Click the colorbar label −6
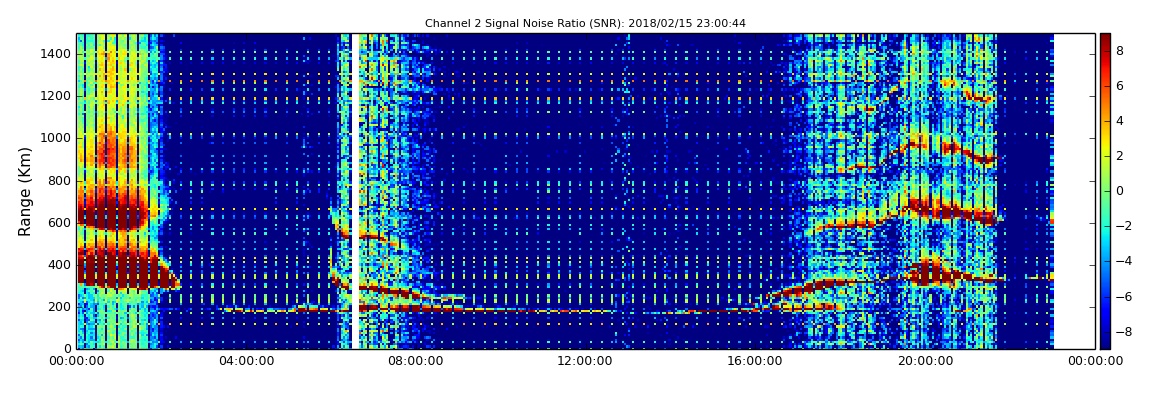1150x407 pixels. (x=1122, y=296)
